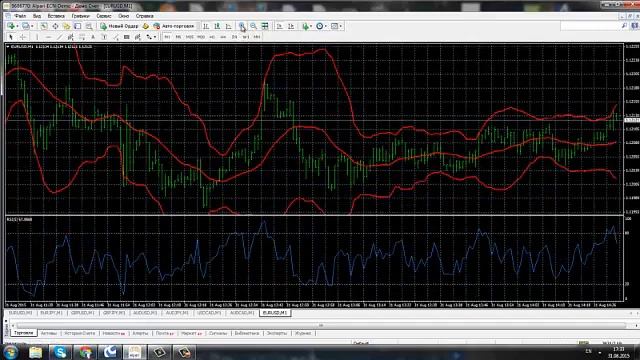Expand the templates dropdown arrow
Viewport: 640px width, 360px height.
click(341, 26)
